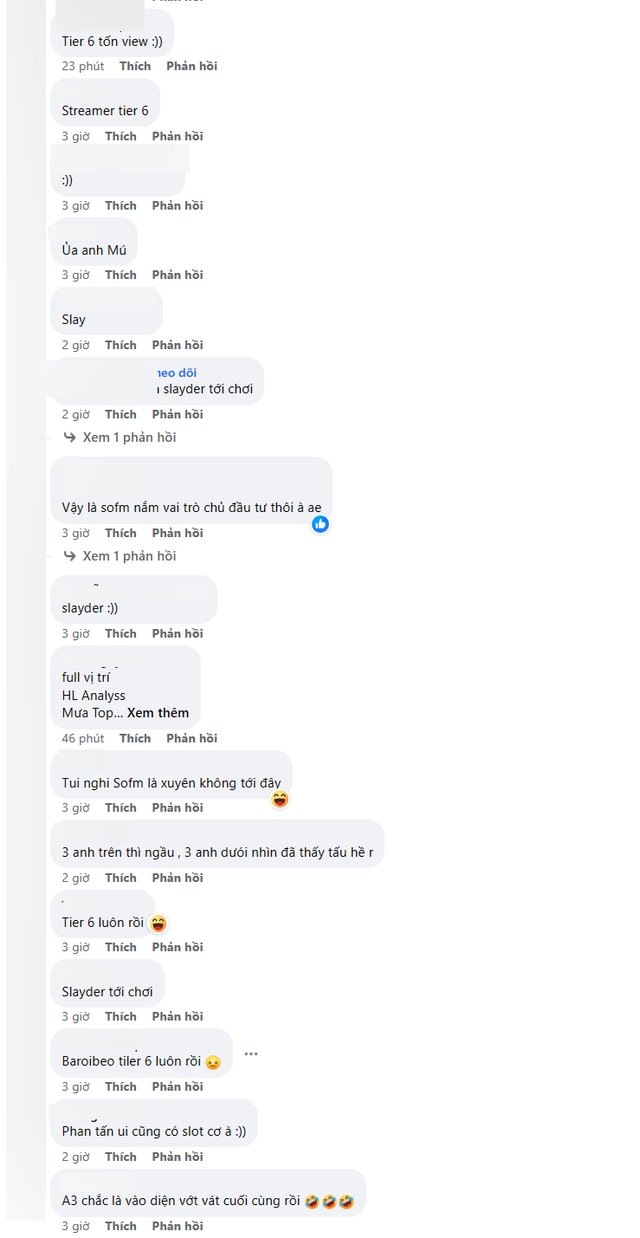Expand 'Xem thêm' on the HL Analyss comment

[158, 713]
